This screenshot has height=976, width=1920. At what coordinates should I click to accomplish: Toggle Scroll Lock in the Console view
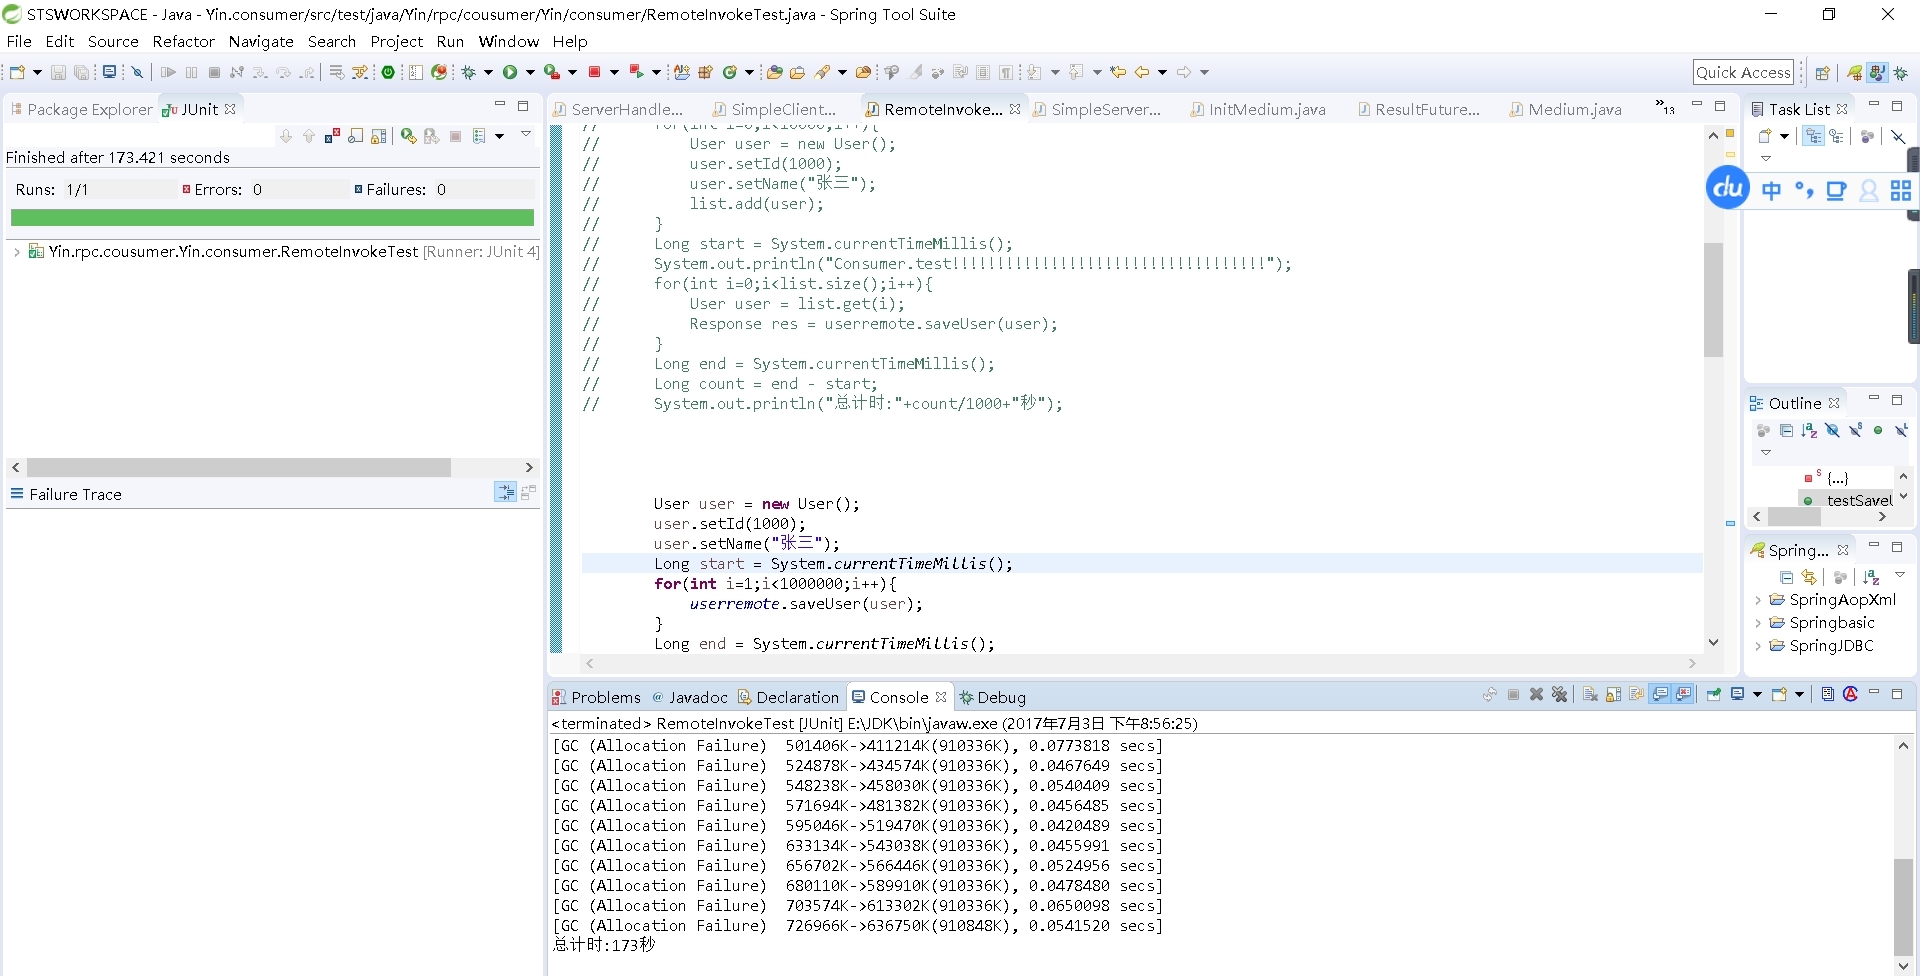point(1613,694)
